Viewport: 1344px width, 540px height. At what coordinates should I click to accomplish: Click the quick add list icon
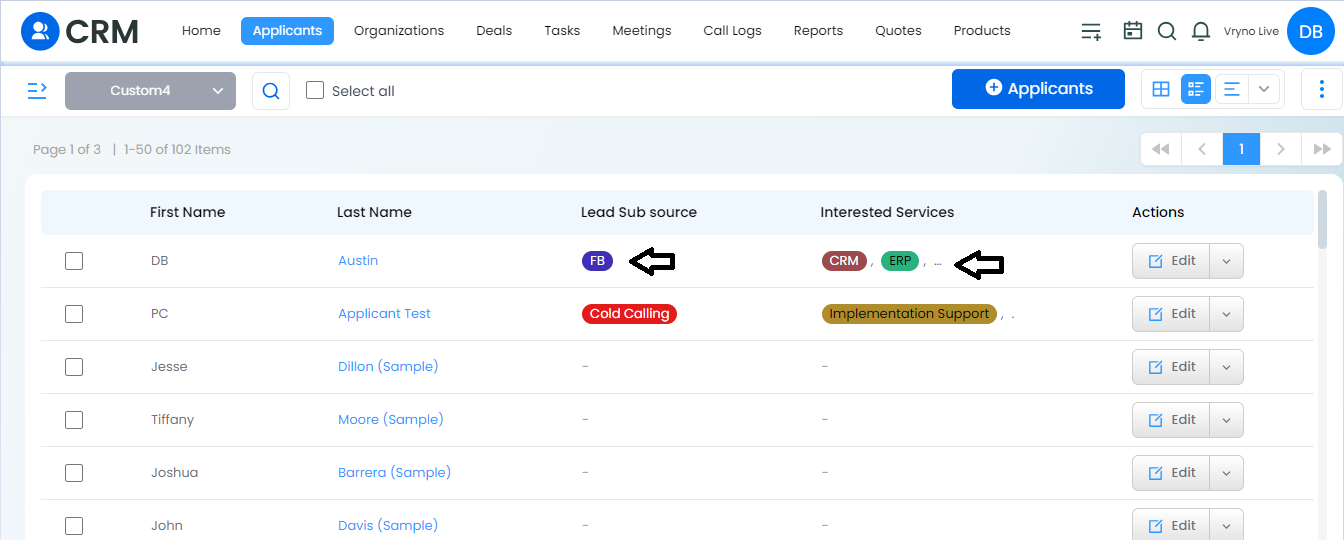click(x=1091, y=31)
